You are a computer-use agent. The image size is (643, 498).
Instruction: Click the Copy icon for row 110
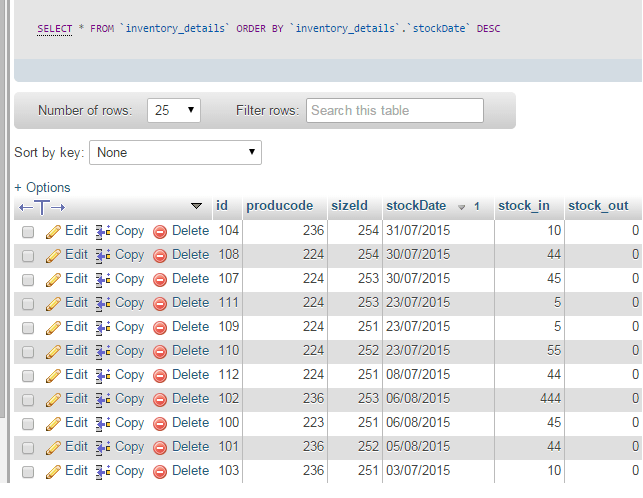[x=103, y=352]
